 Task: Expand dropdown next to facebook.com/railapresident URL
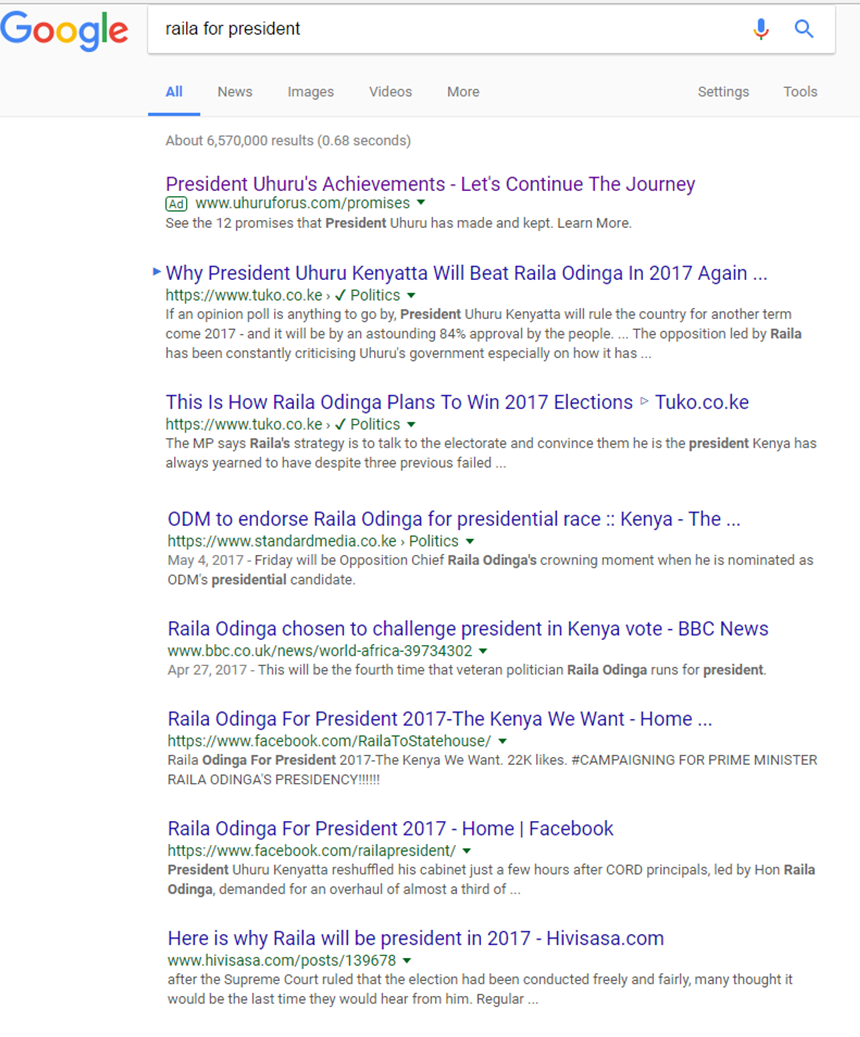[x=467, y=851]
